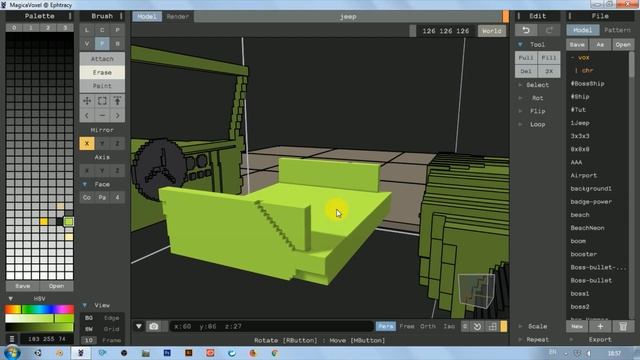Viewport: 640px width, 360px height.
Task: Open file explorer folder on taskbar
Action: 146,353
